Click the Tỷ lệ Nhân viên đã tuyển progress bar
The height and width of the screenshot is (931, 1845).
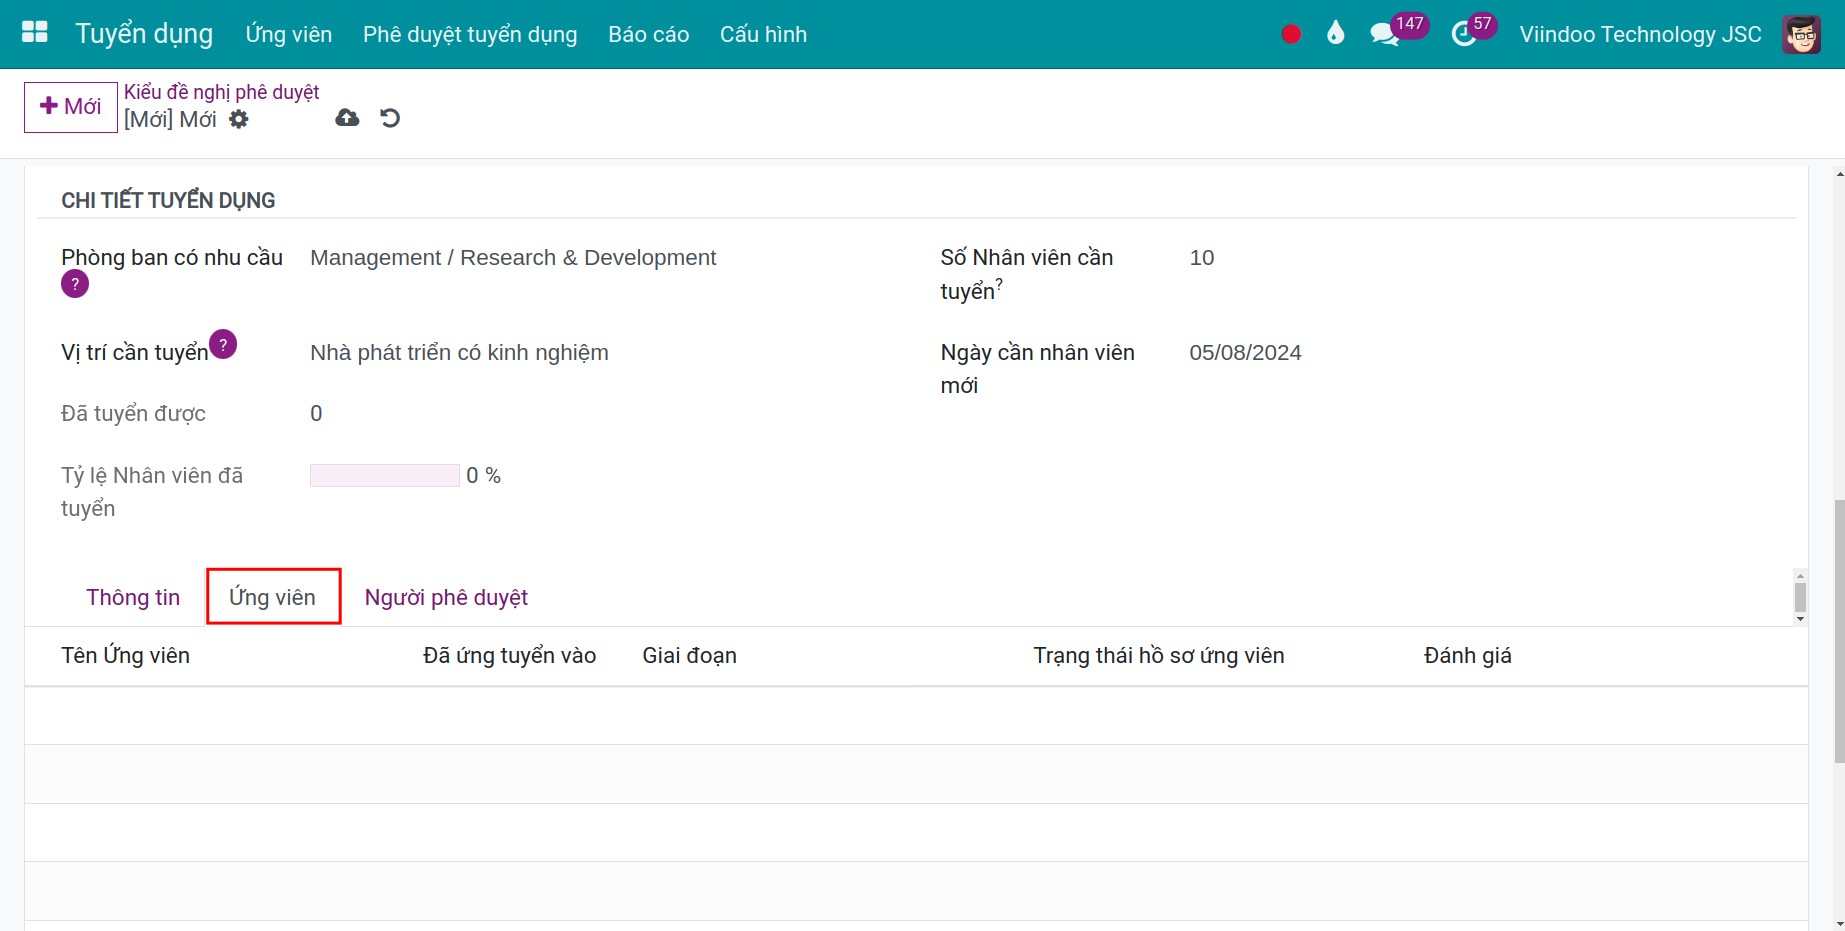pyautogui.click(x=384, y=476)
